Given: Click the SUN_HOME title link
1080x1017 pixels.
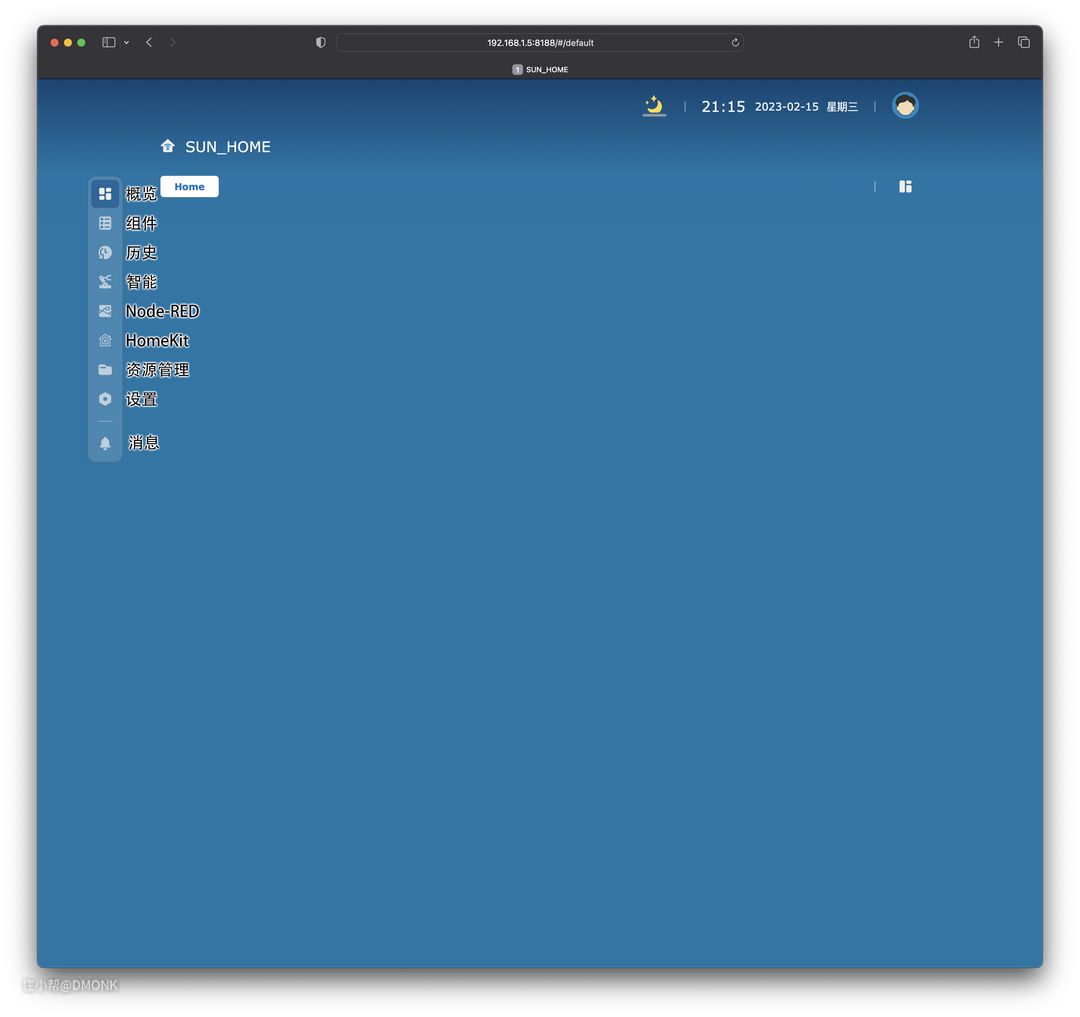Looking at the screenshot, I should pos(227,147).
